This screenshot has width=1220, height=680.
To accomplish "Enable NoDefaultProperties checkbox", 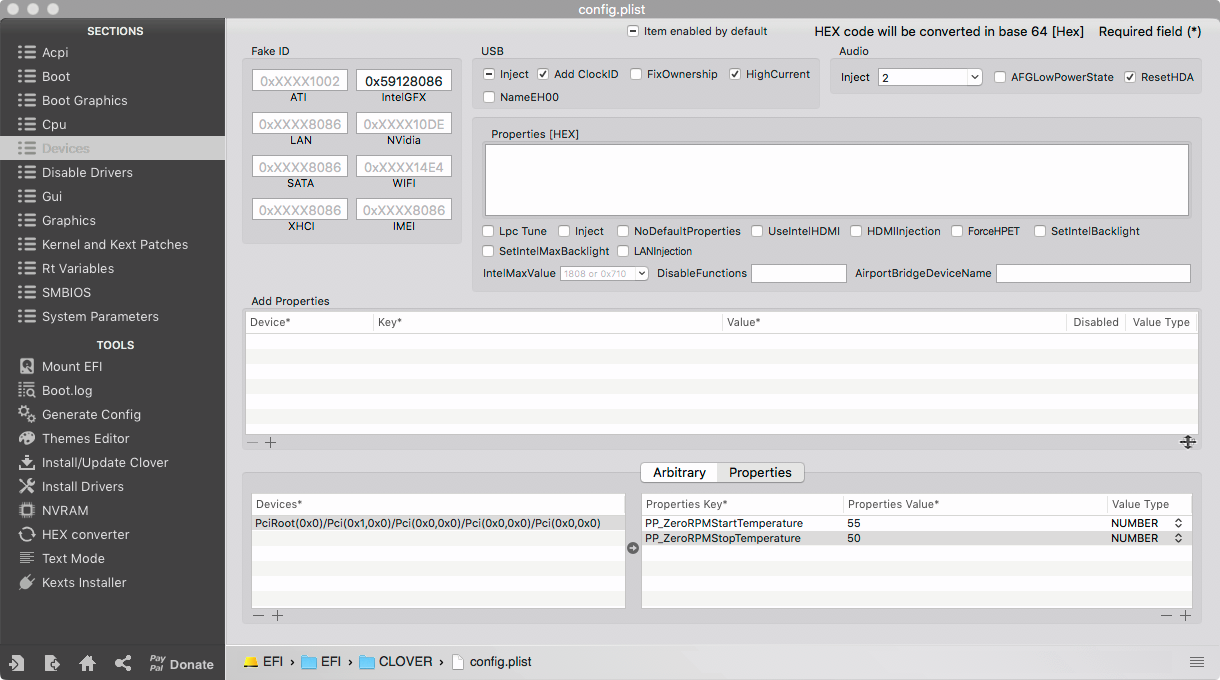I will 623,231.
